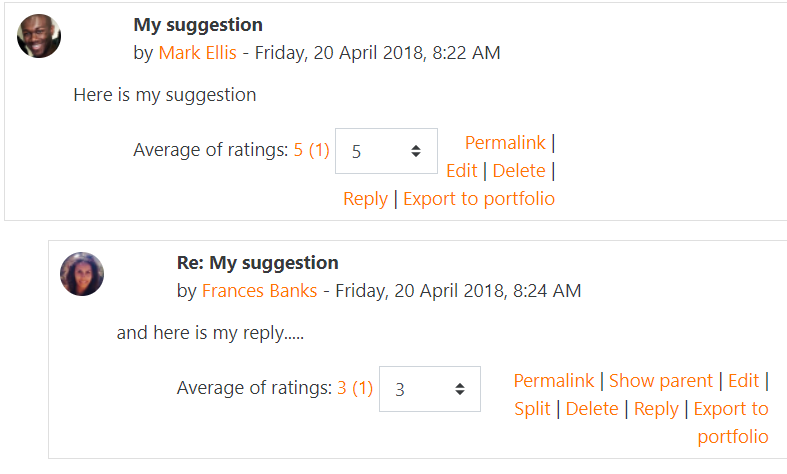787x474 pixels.
Task: Open the rating dropdown showing 3
Action: click(430, 389)
